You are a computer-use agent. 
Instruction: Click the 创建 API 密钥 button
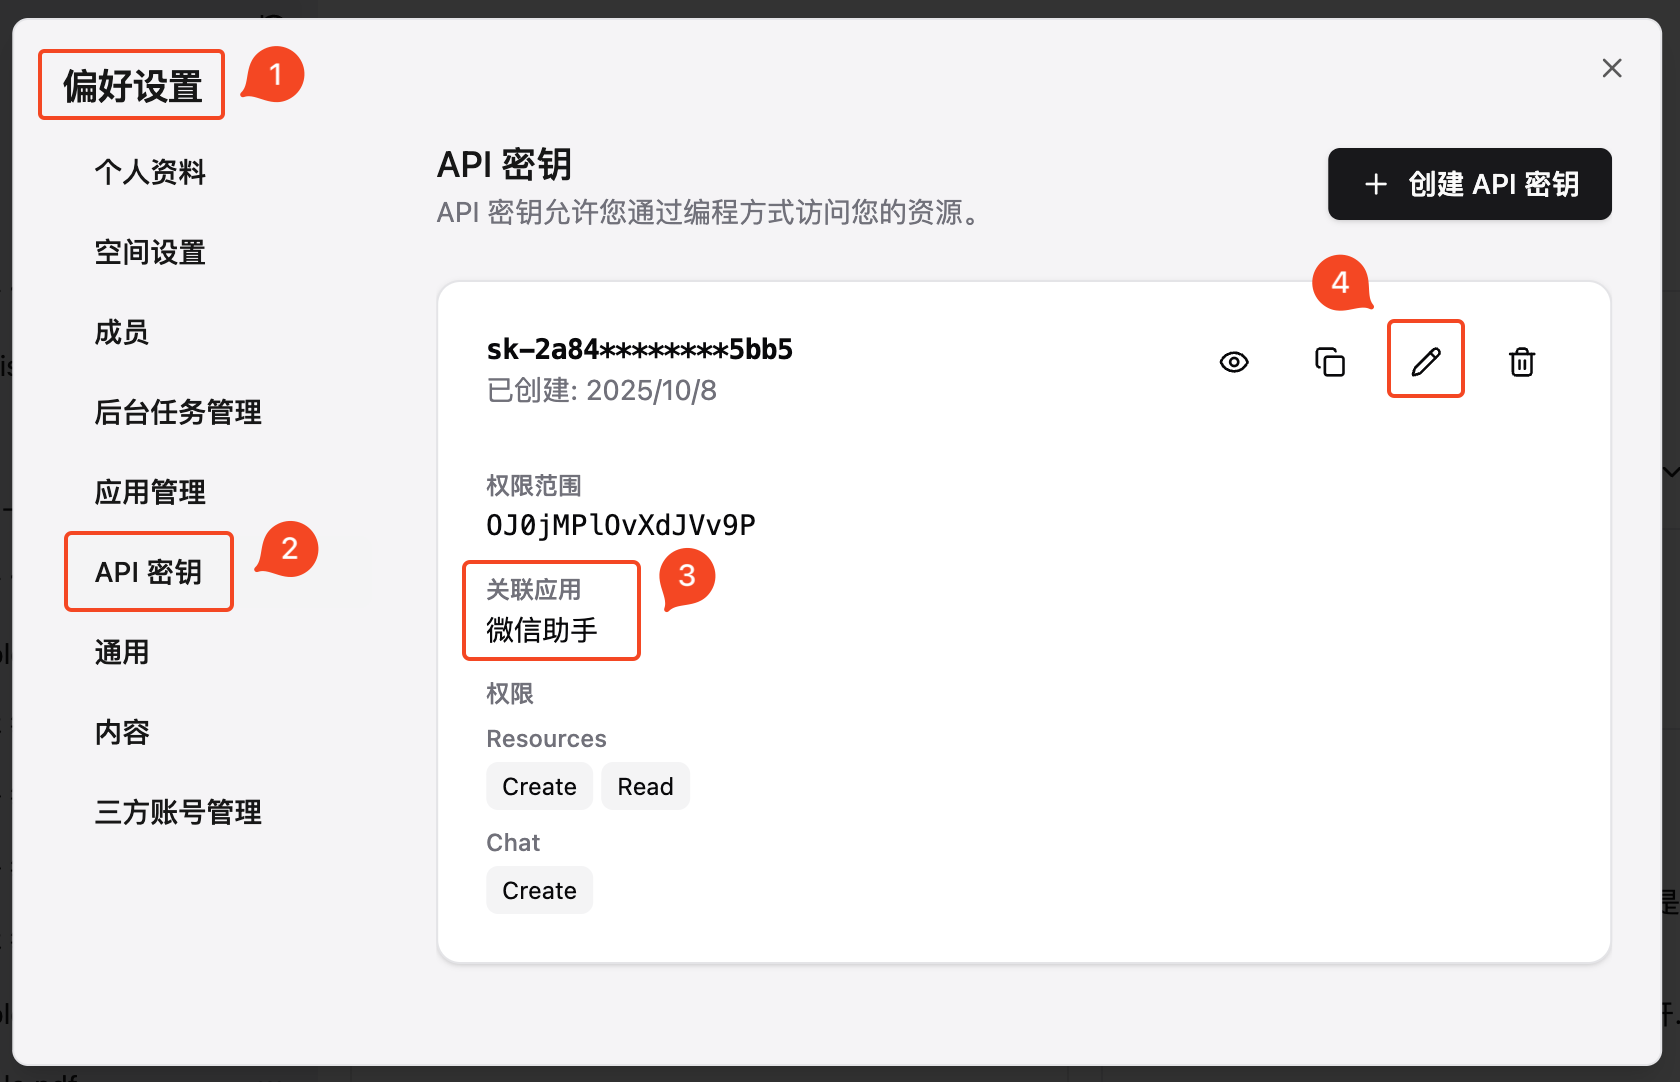click(1469, 184)
